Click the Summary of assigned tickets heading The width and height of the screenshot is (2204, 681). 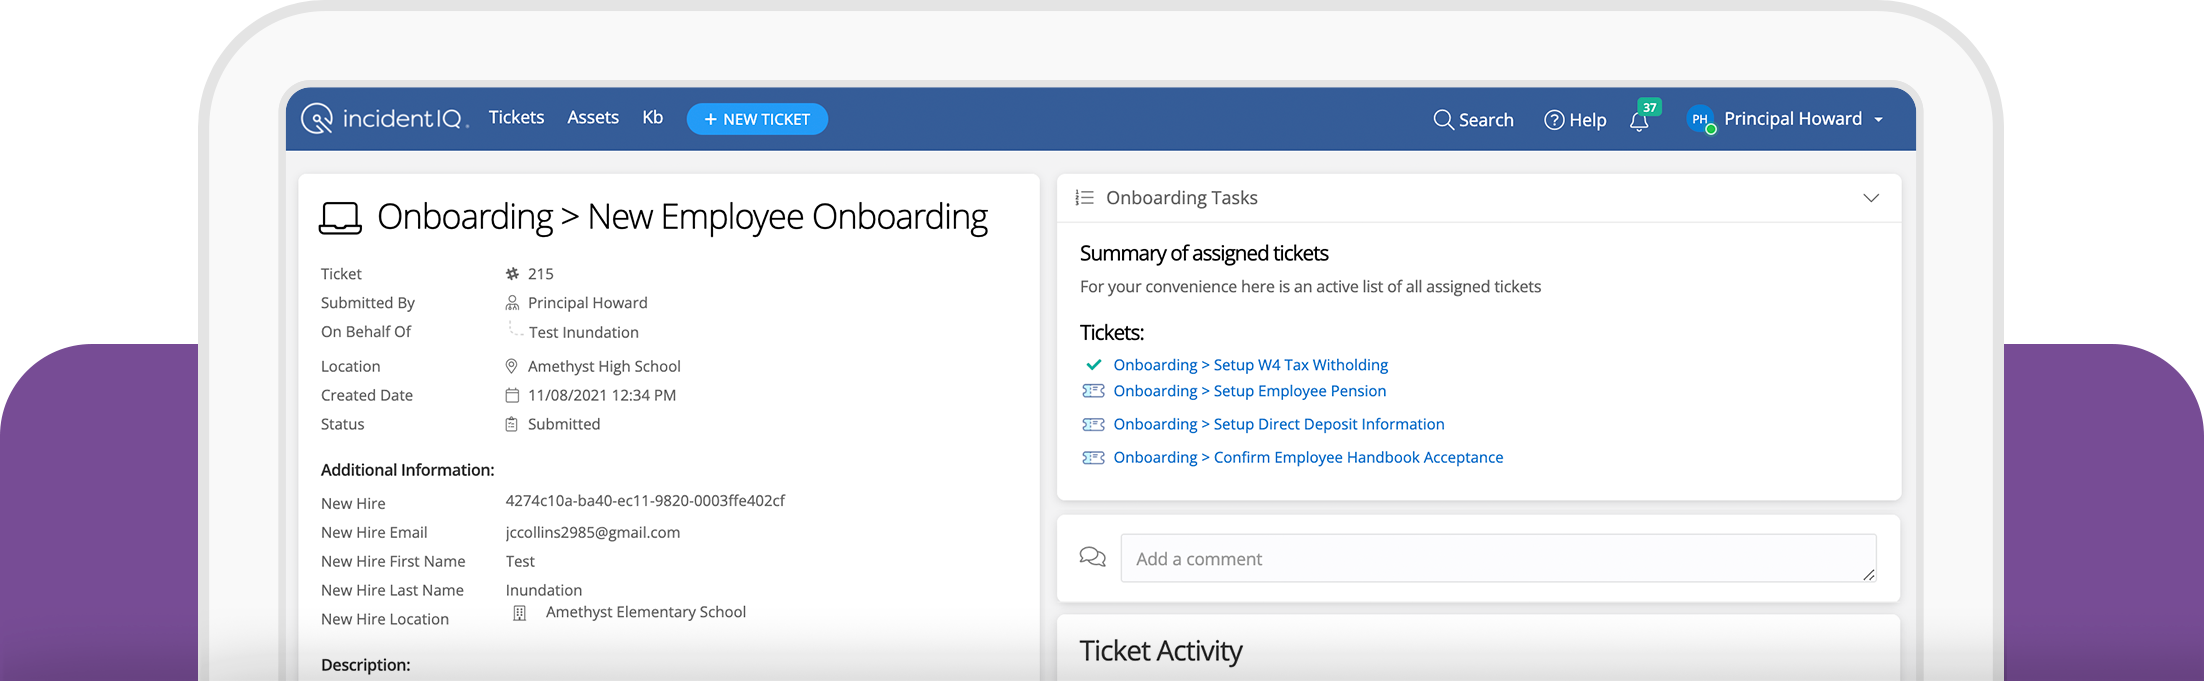coord(1204,254)
